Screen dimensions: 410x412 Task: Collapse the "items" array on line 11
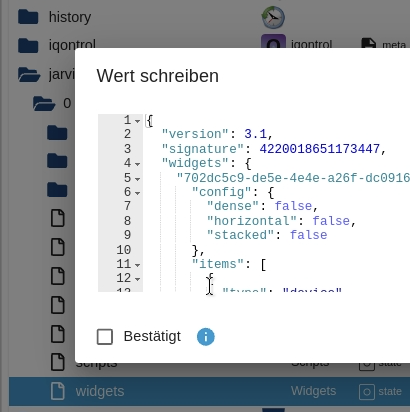click(x=137, y=265)
